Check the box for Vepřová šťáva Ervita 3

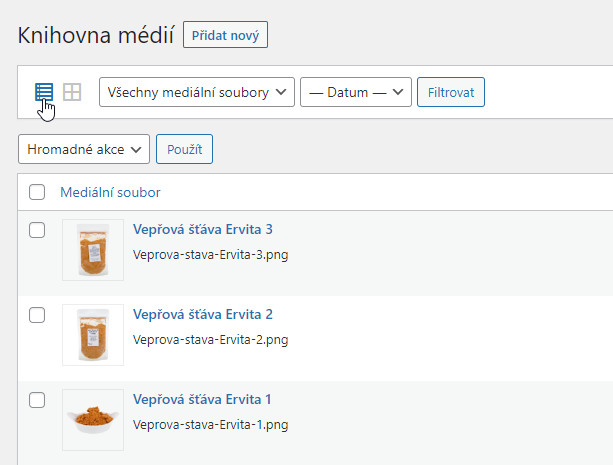click(x=37, y=230)
